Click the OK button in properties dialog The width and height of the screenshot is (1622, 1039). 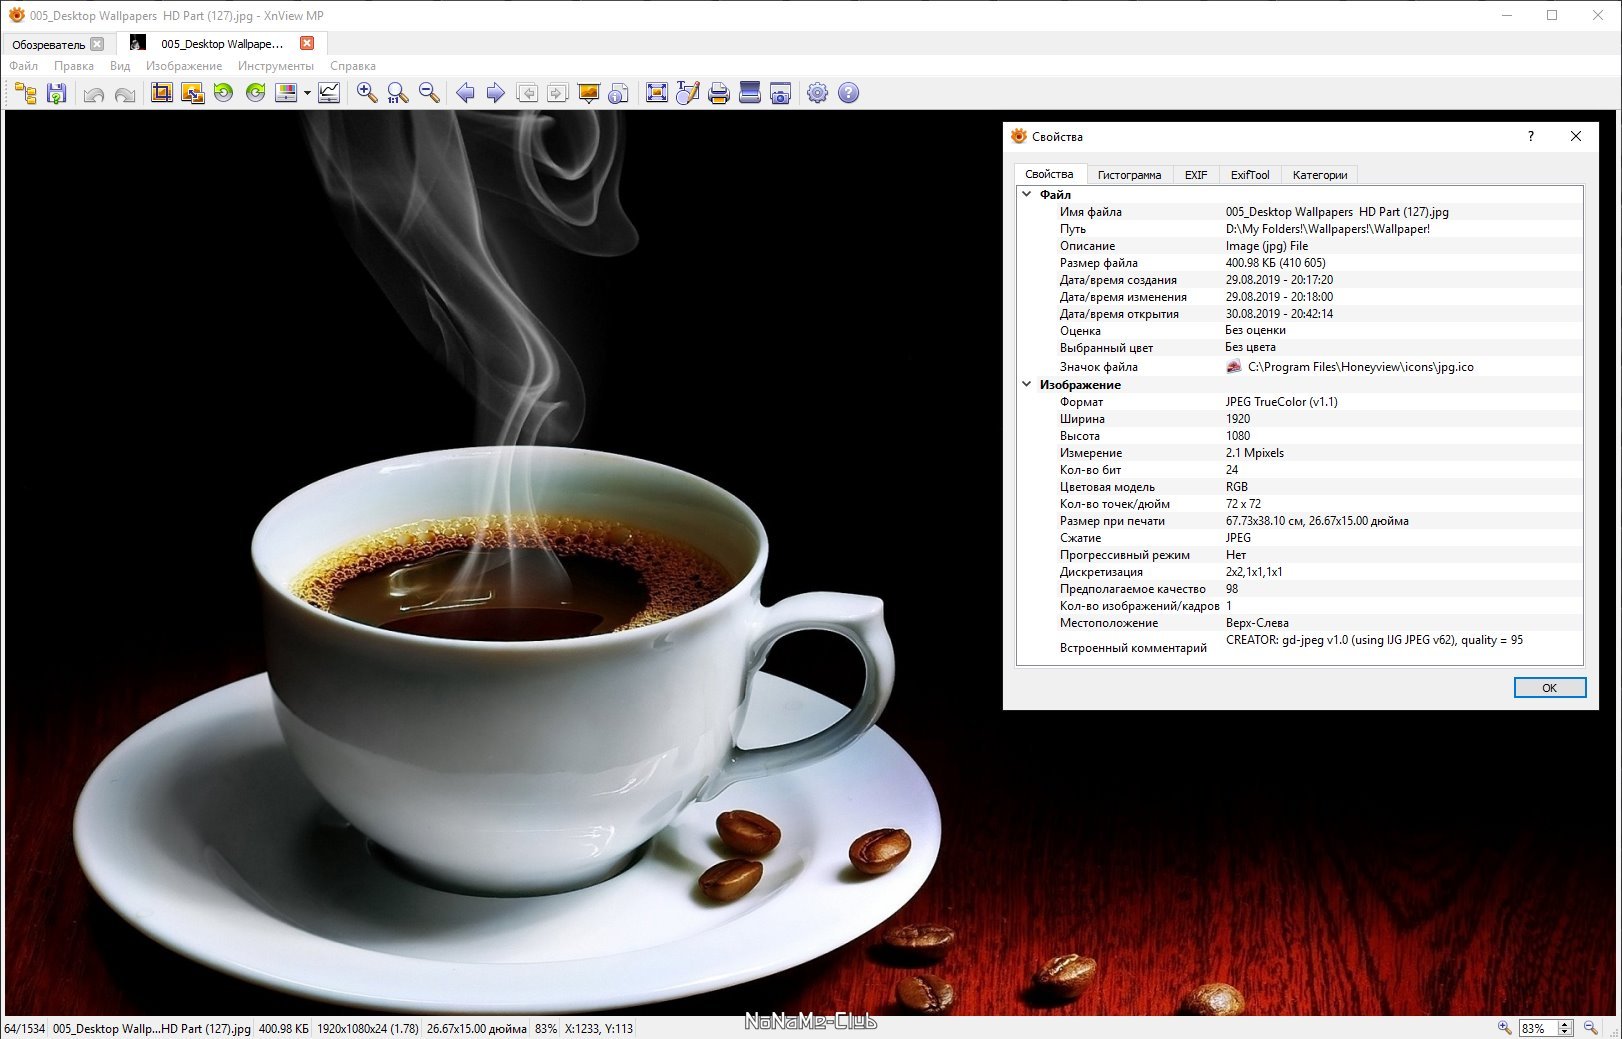pyautogui.click(x=1549, y=688)
